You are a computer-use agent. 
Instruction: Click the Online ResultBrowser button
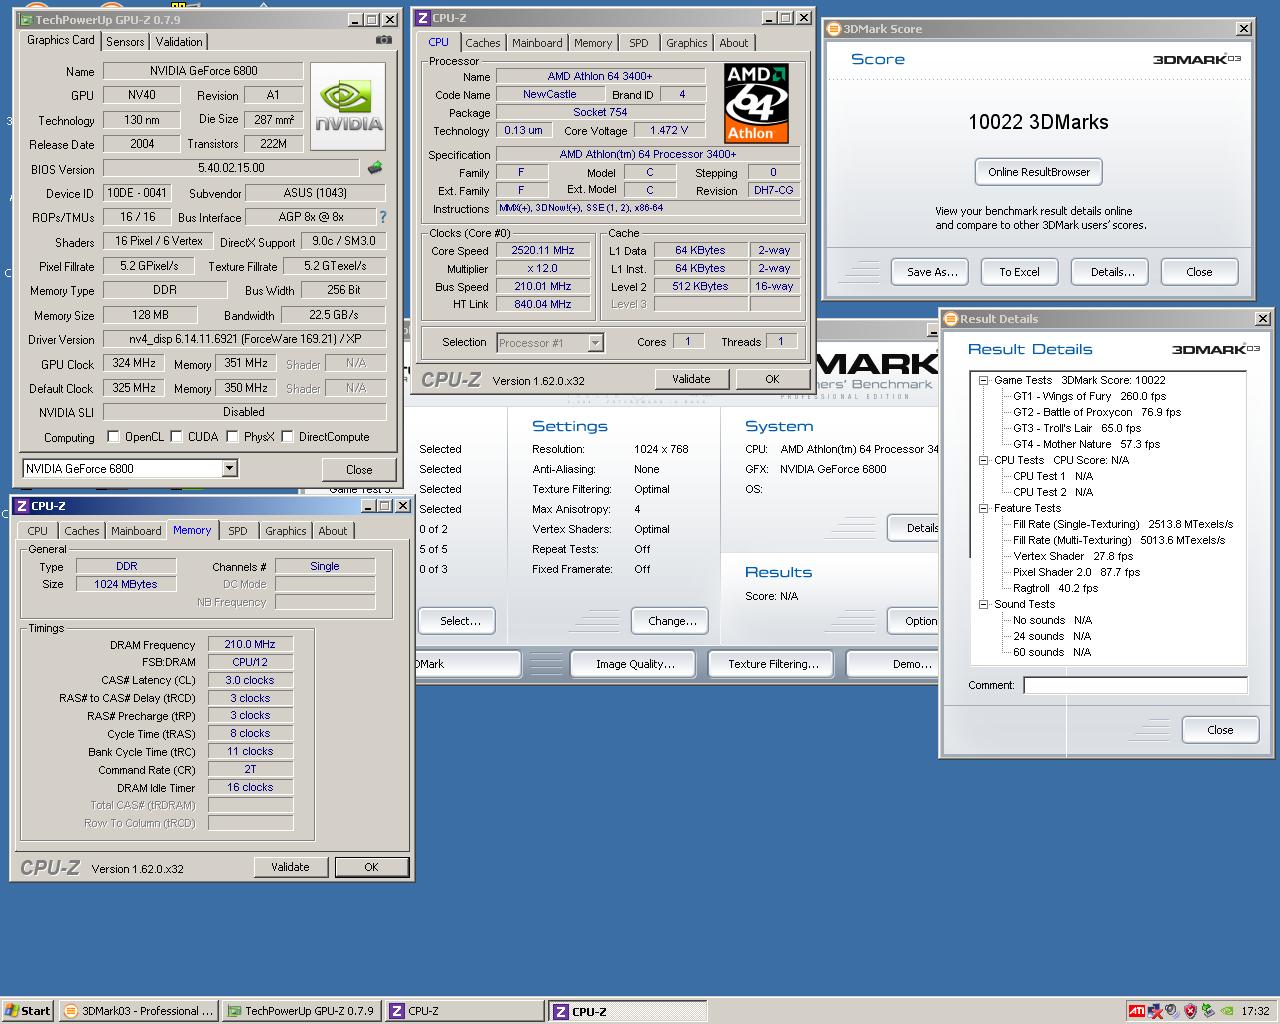pyautogui.click(x=1039, y=172)
